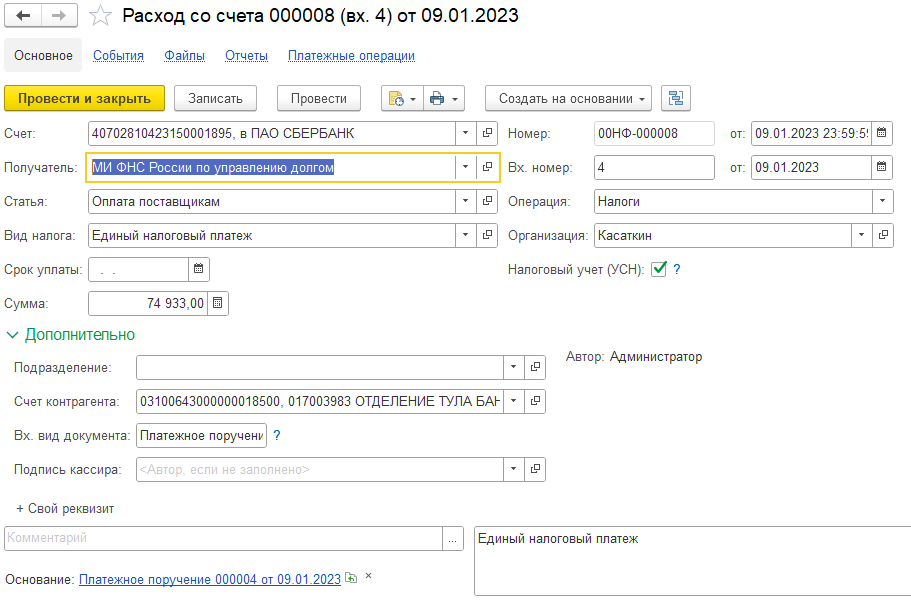Viewport: 911px width, 605px height.
Task: Open calendar for the Вх. номер date
Action: pos(881,167)
